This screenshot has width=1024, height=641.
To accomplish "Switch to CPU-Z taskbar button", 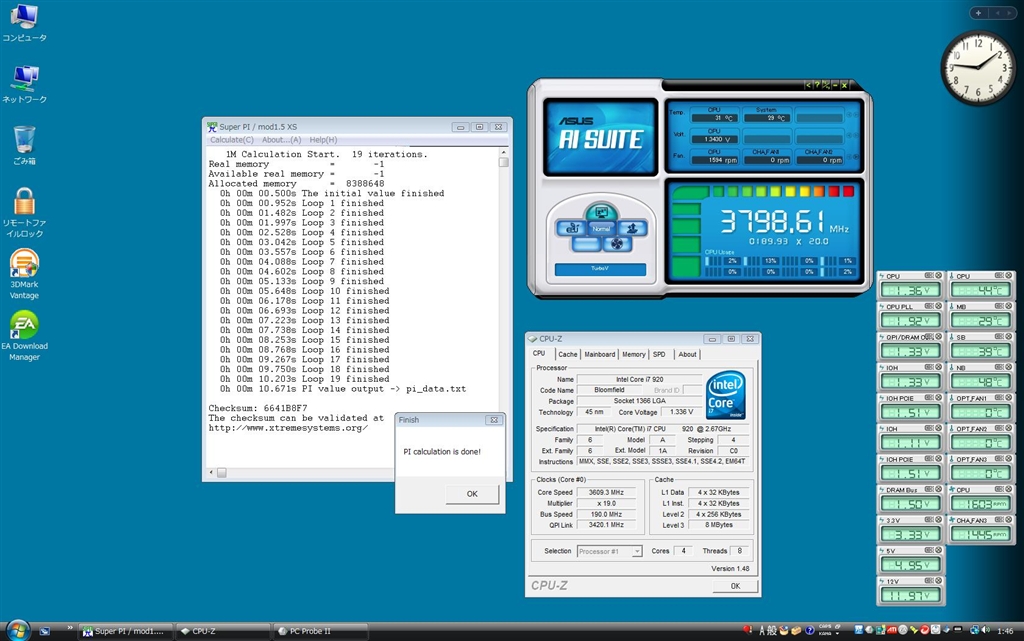I will coord(223,631).
